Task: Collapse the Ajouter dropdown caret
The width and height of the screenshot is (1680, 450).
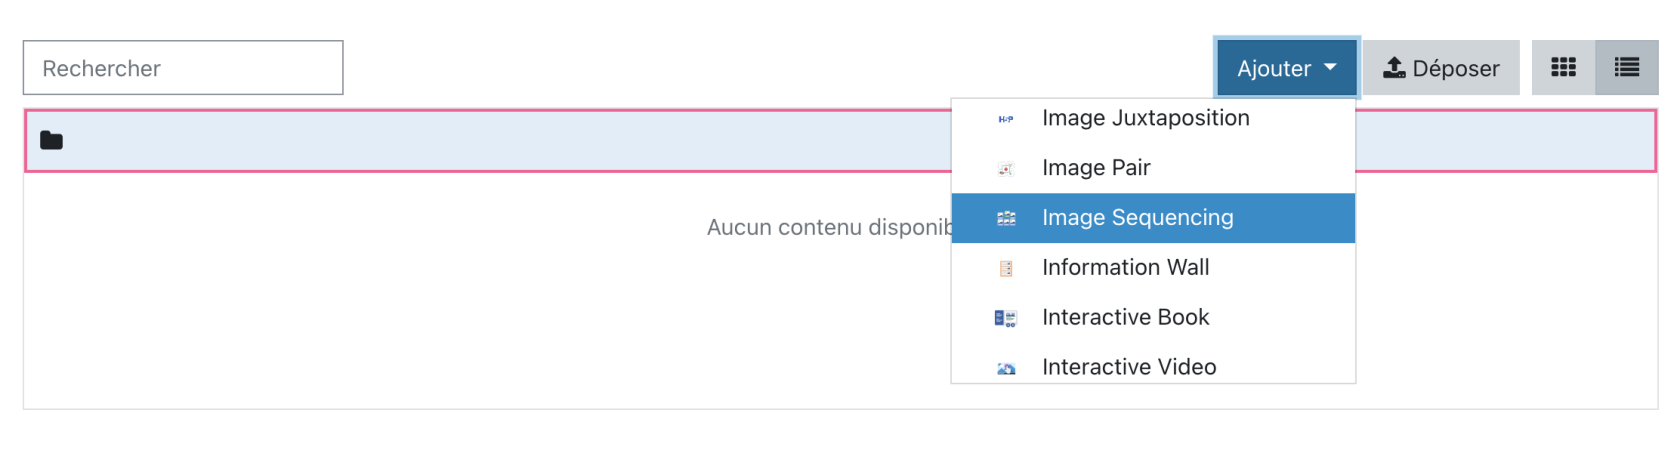Action: coord(1330,68)
